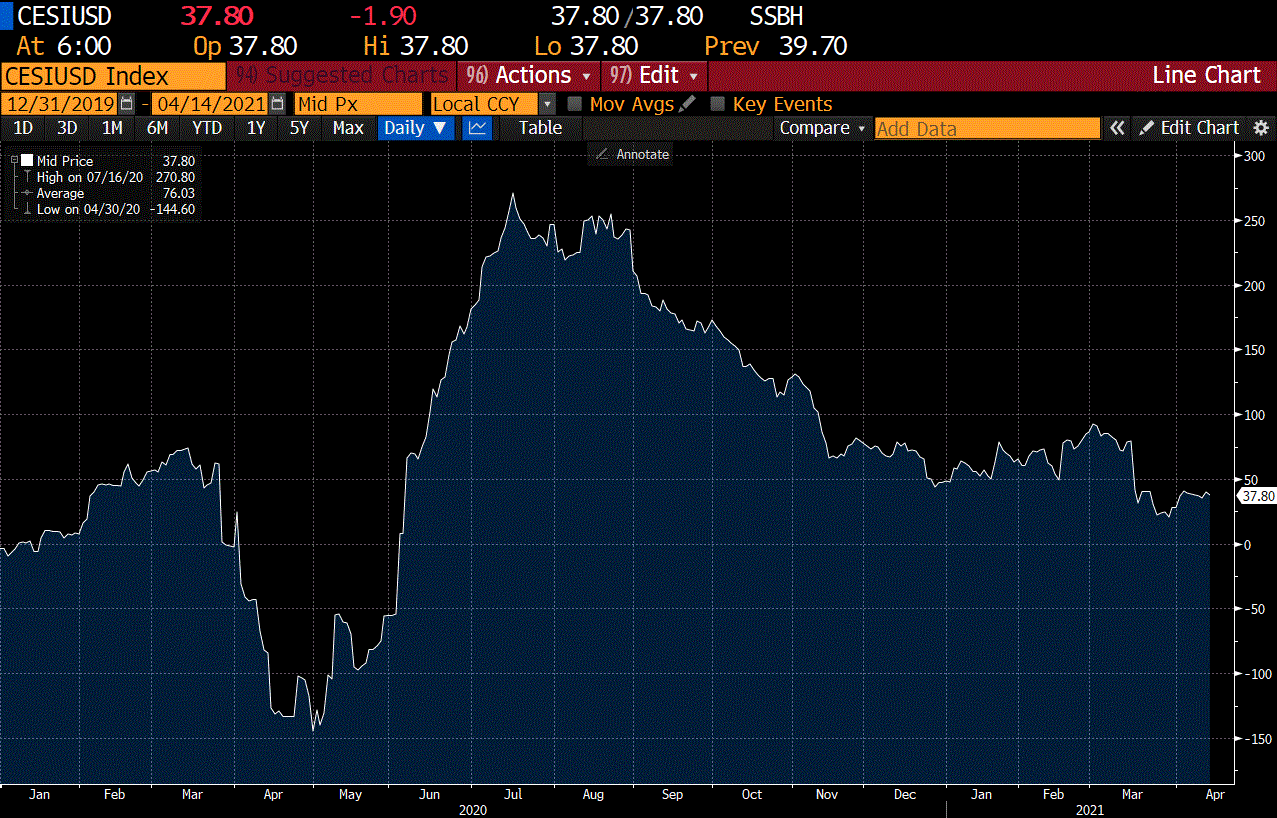Open the Edit menu
This screenshot has height=818, width=1277.
[655, 76]
